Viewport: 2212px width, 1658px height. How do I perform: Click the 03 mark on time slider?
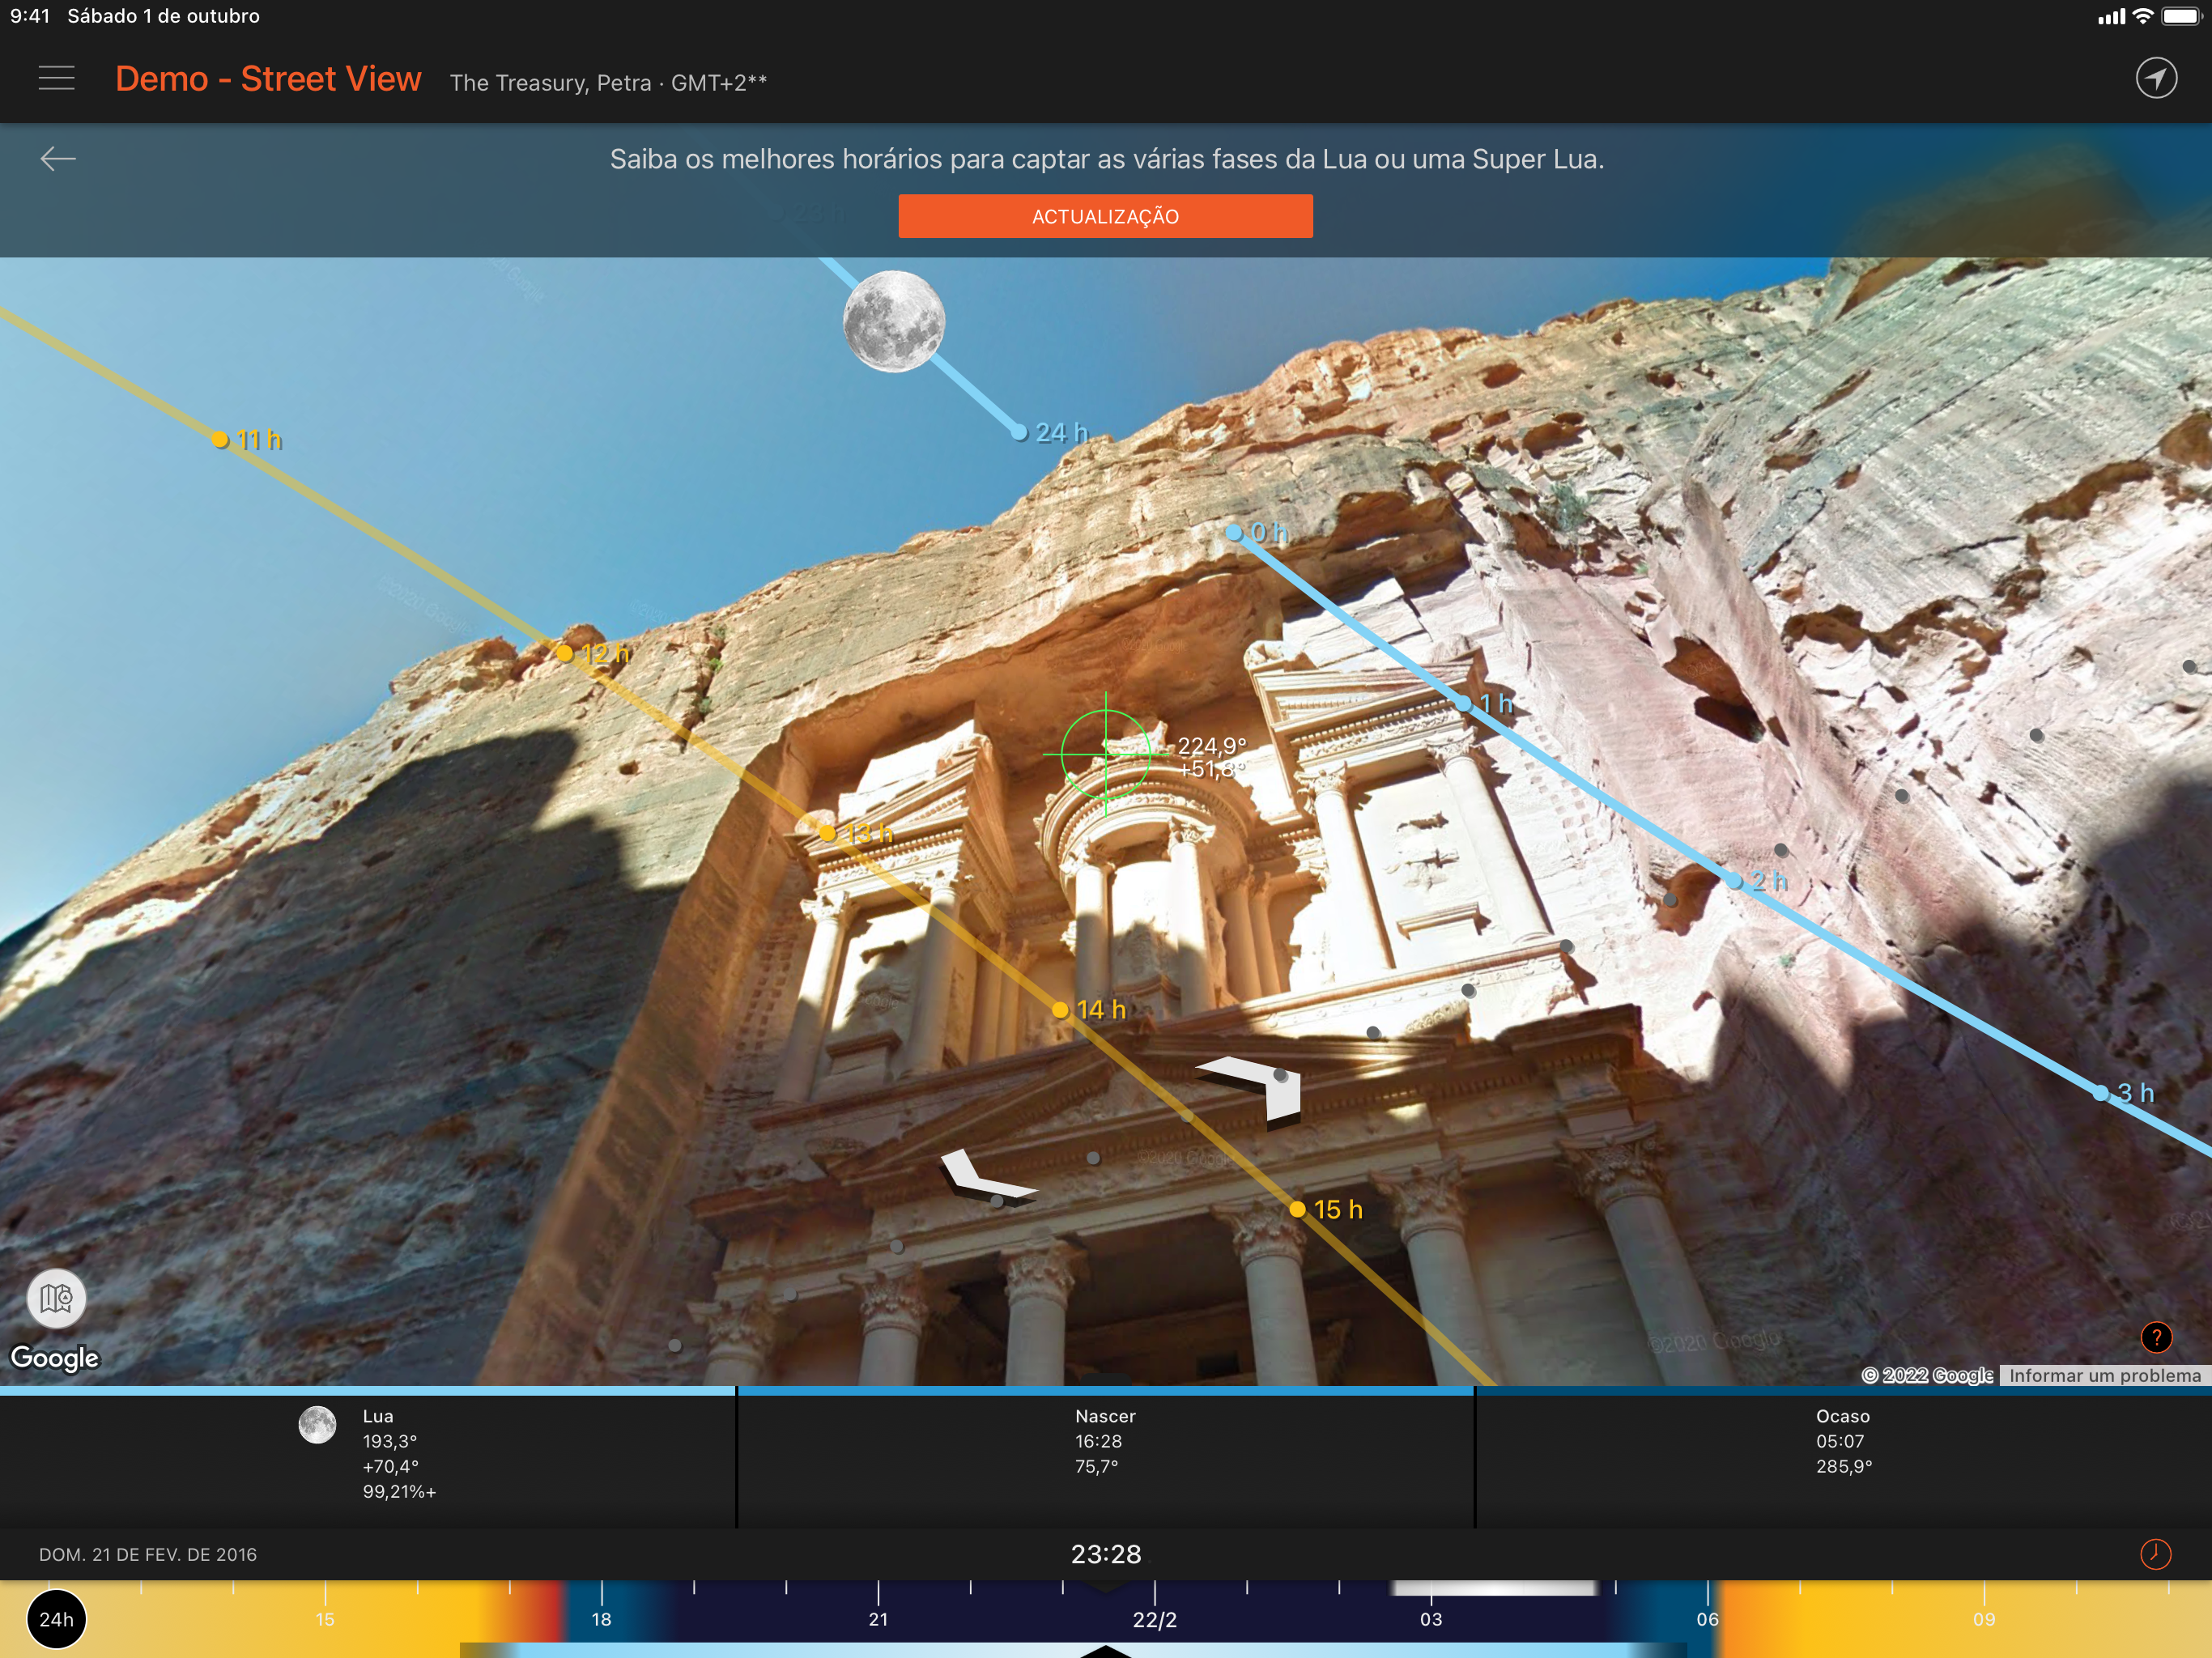pos(1431,1618)
